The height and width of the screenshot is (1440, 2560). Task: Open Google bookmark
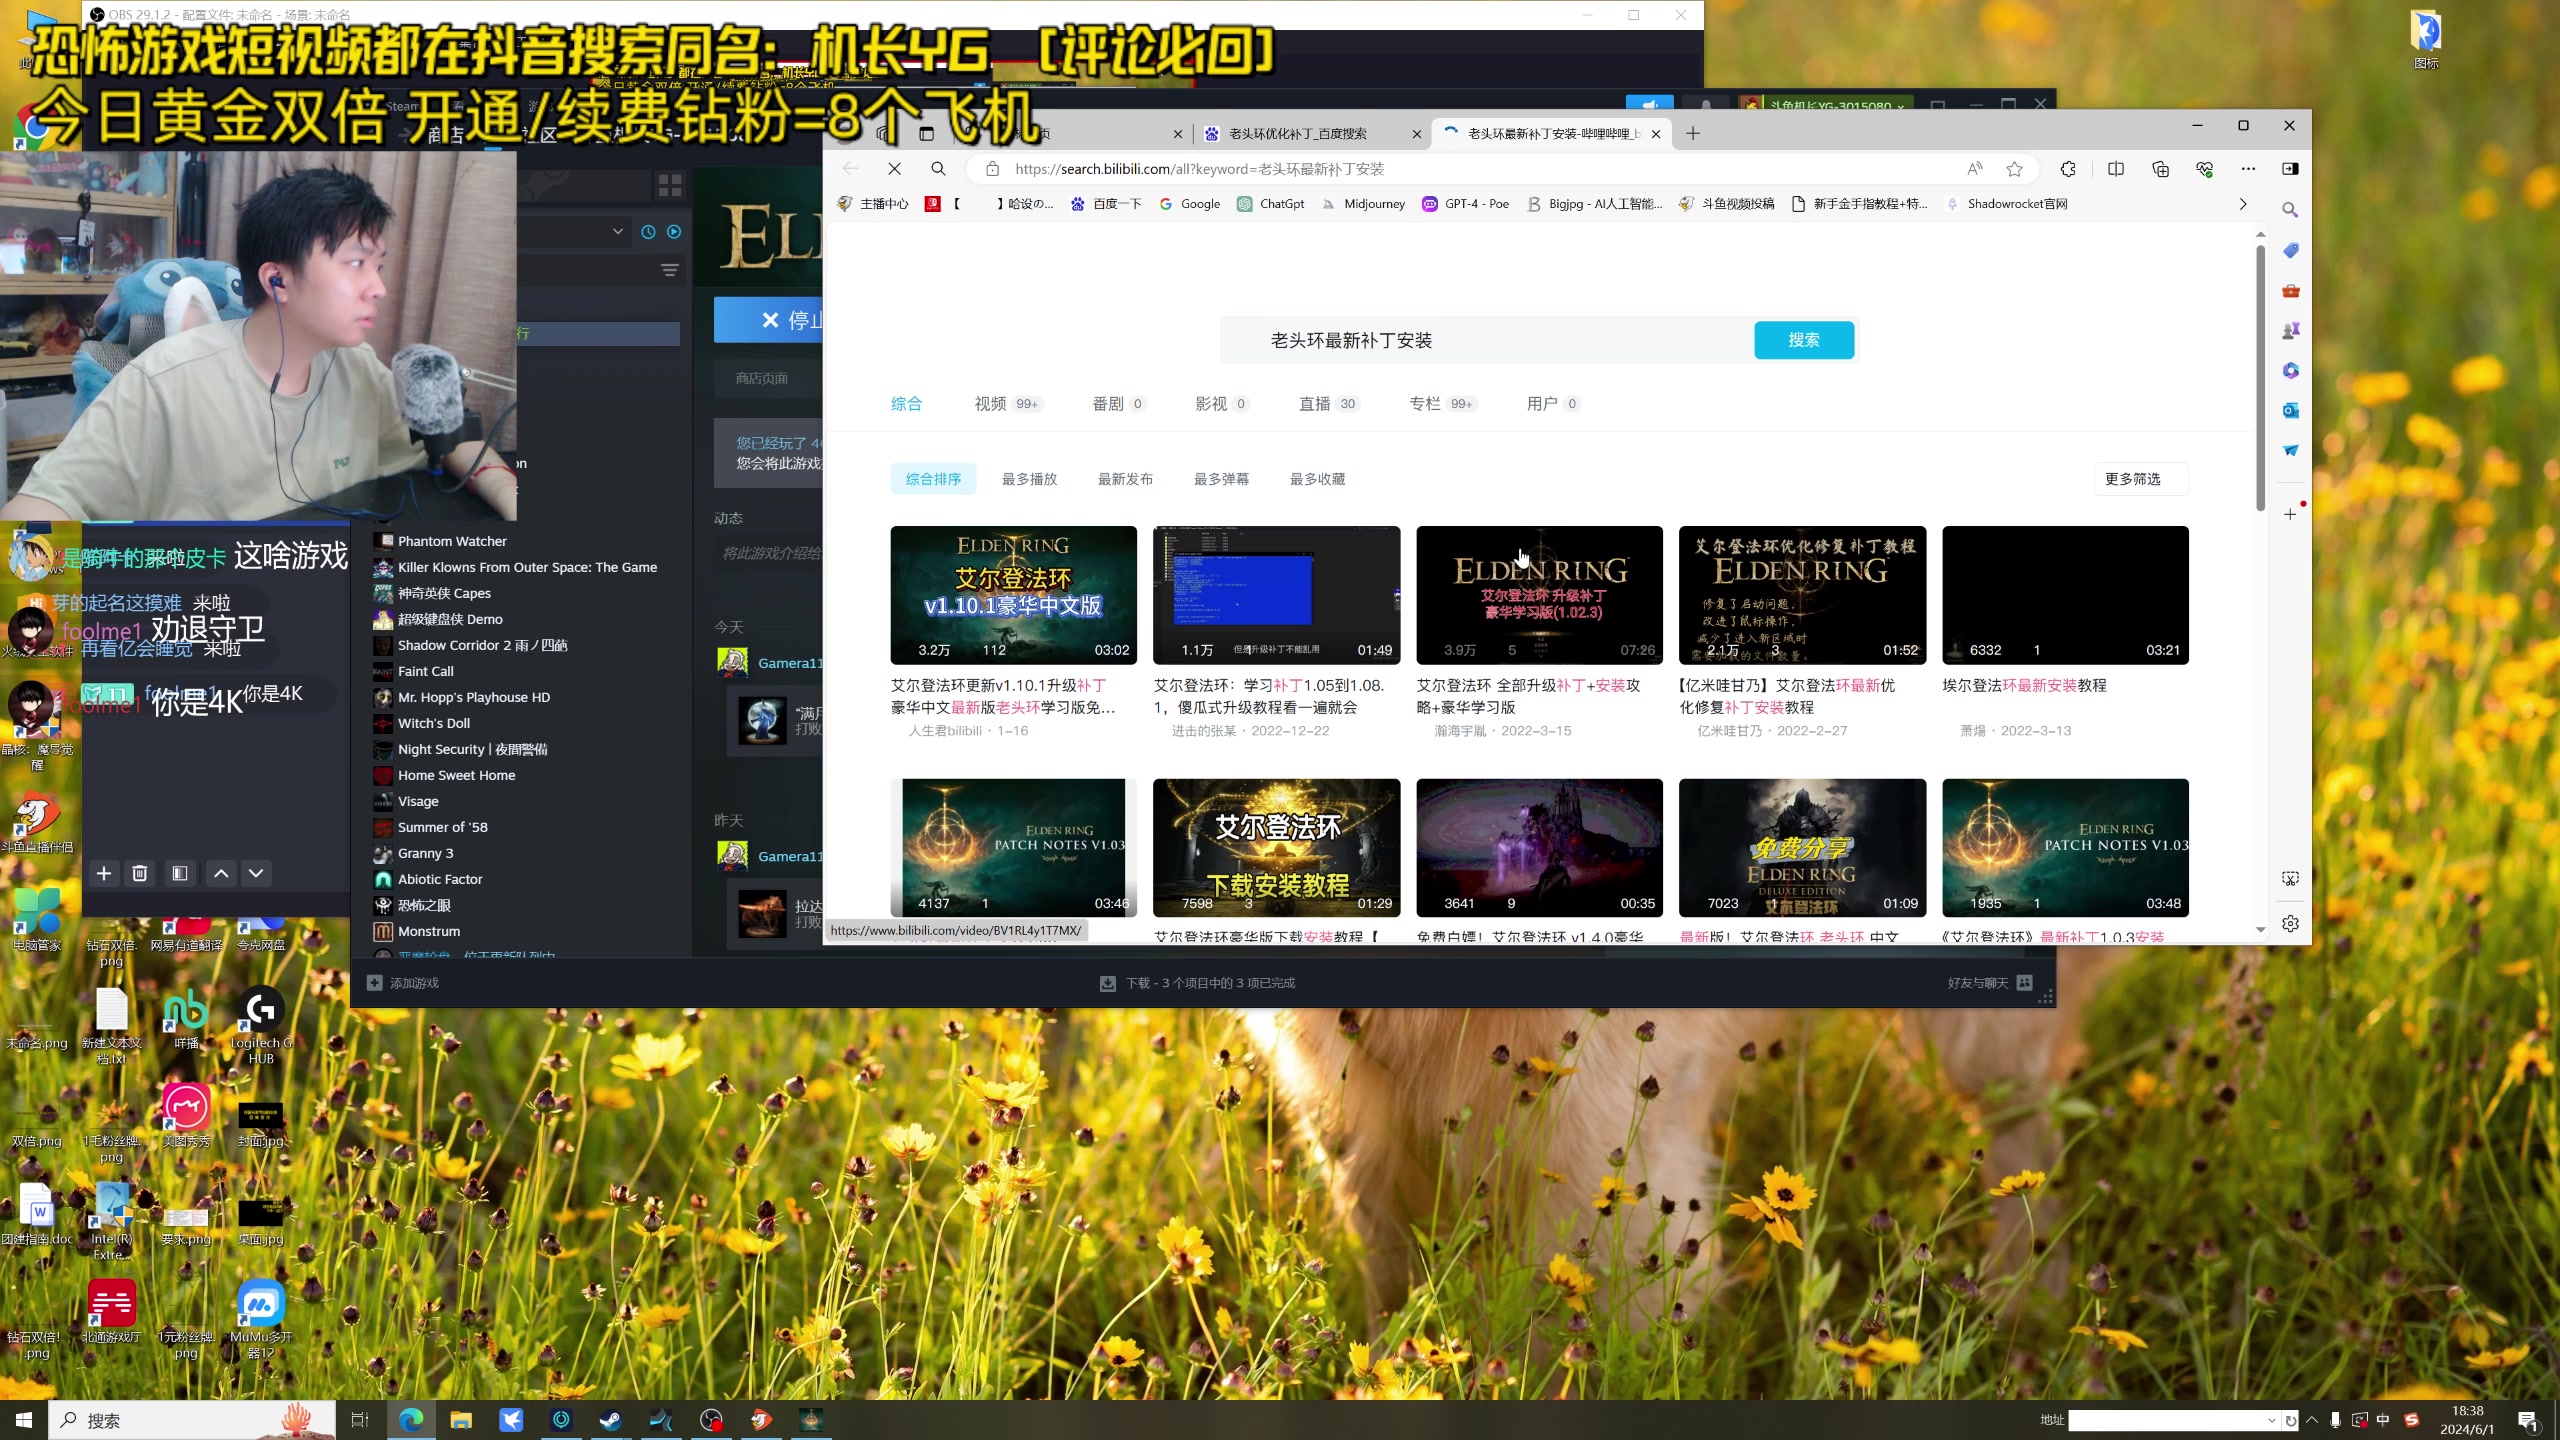click(1190, 204)
